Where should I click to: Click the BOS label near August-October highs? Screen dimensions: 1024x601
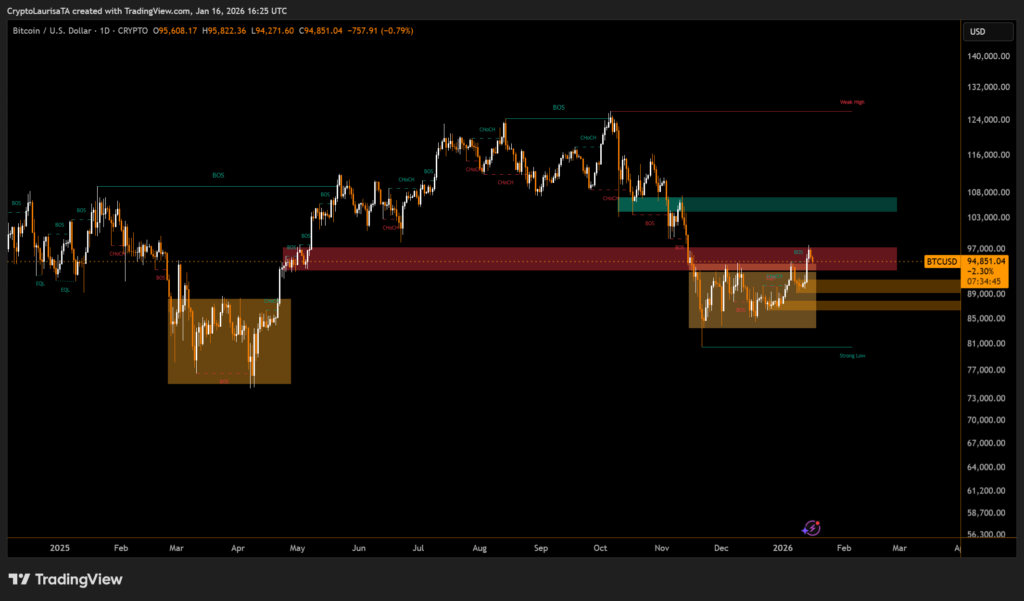[558, 107]
